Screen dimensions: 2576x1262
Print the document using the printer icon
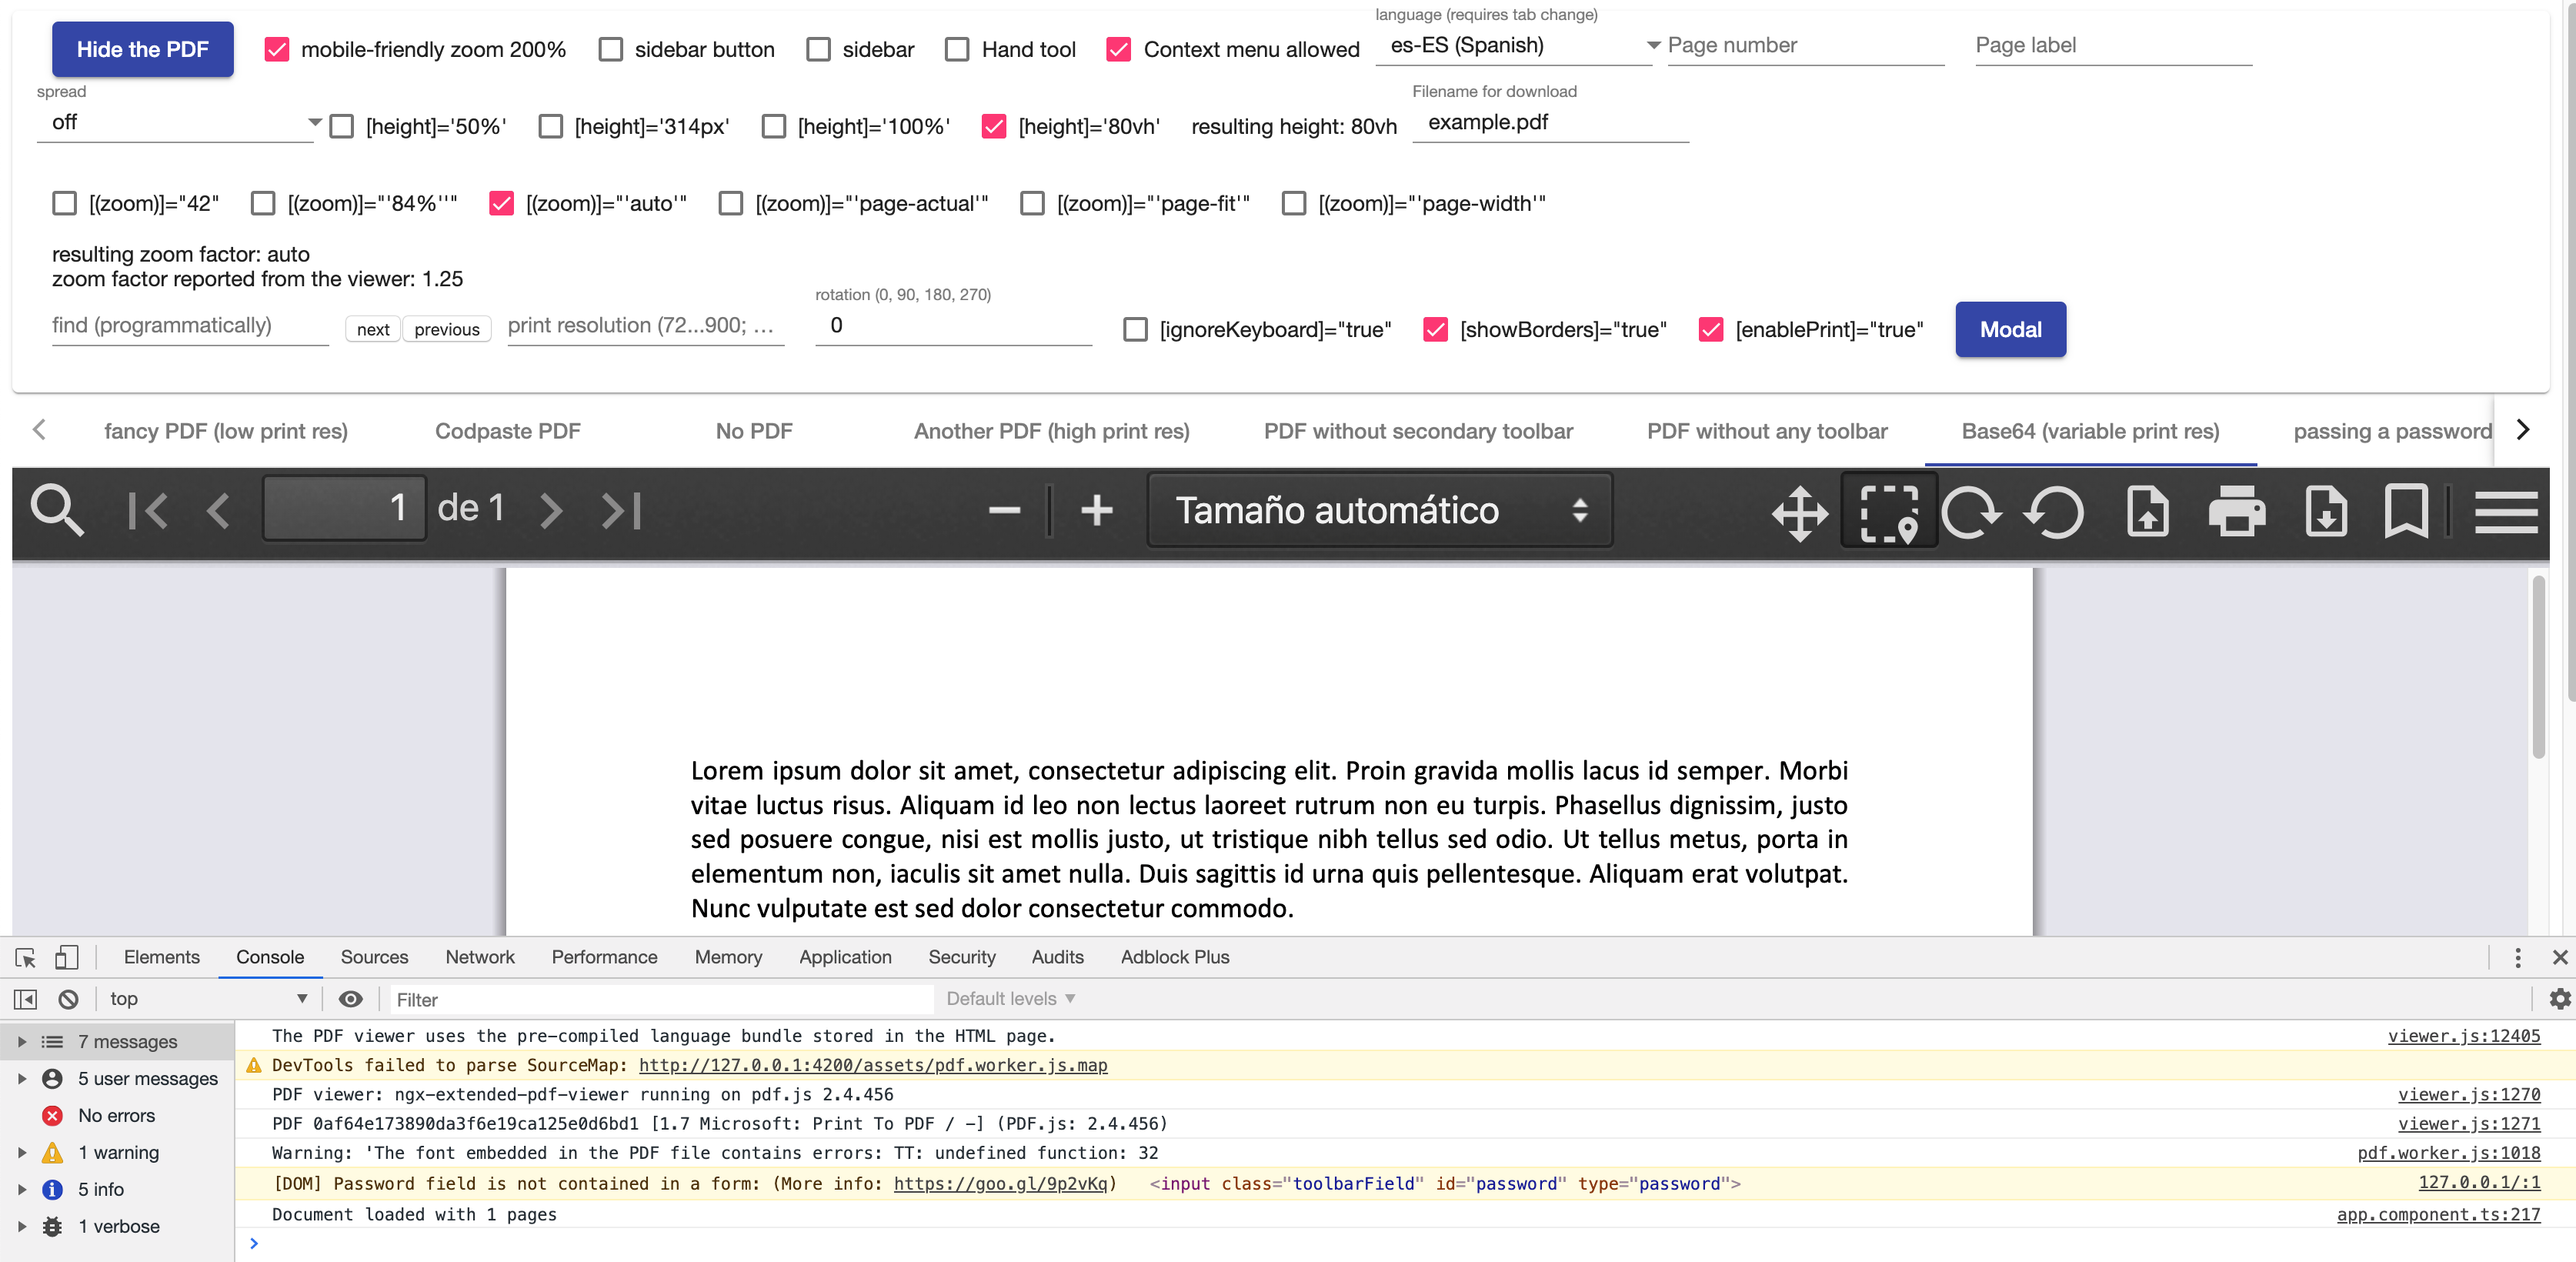2237,513
